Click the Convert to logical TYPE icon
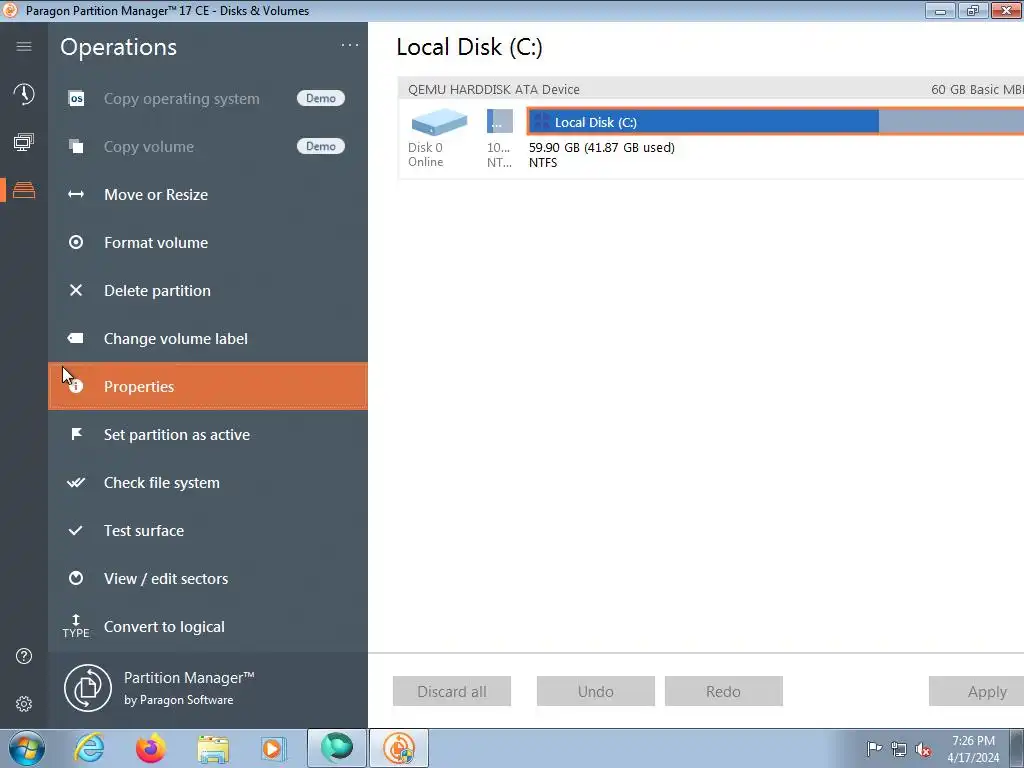Image resolution: width=1024 pixels, height=768 pixels. (x=76, y=626)
